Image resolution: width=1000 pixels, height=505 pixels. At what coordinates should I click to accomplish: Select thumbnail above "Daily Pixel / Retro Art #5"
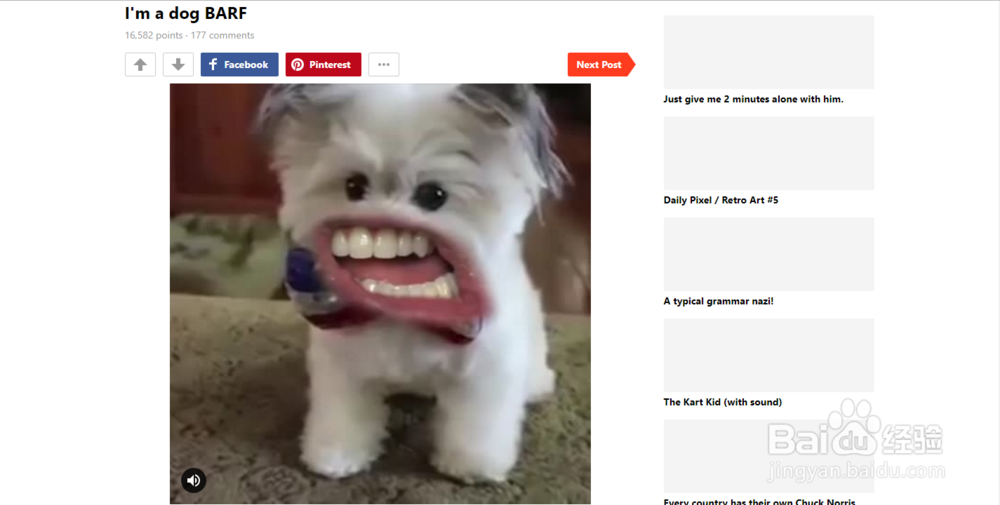(769, 153)
